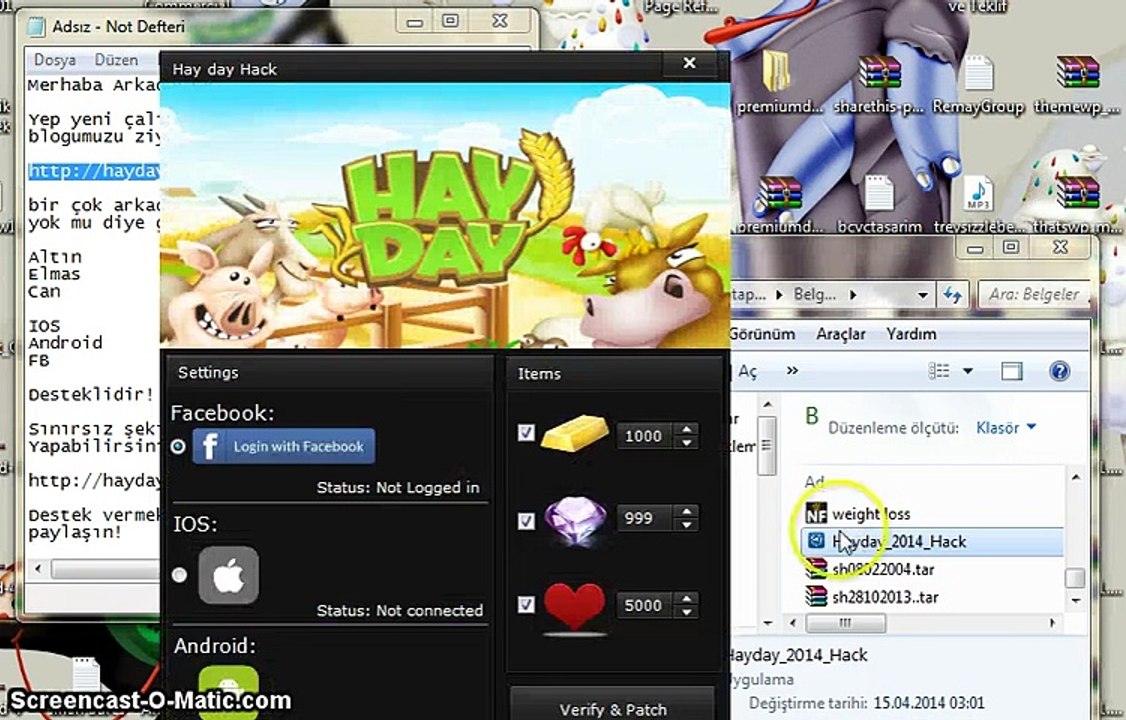This screenshot has height=720, width=1126.
Task: Click the diamond amount field showing 999
Action: coord(644,518)
